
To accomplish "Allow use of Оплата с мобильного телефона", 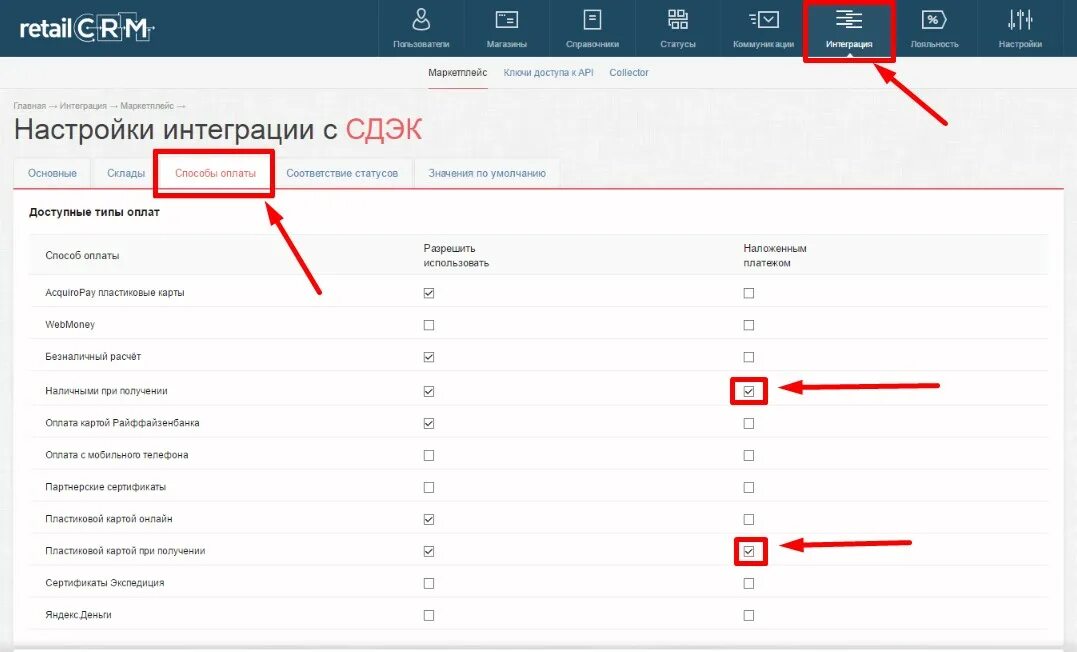I will 429,456.
